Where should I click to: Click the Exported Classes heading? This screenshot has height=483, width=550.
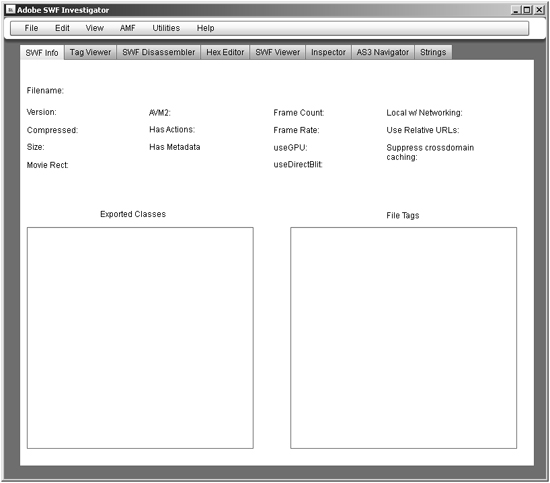(x=133, y=214)
